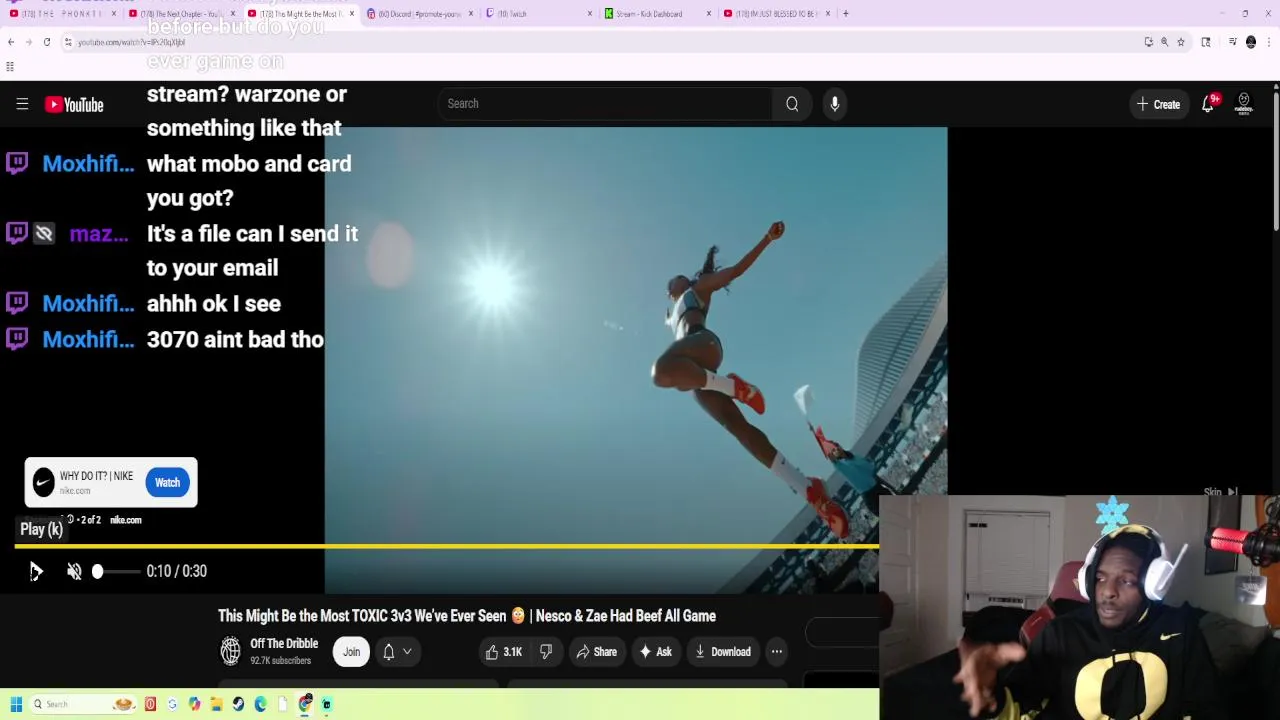Click into the YouTube search field
Image resolution: width=1280 pixels, height=720 pixels.
point(605,103)
